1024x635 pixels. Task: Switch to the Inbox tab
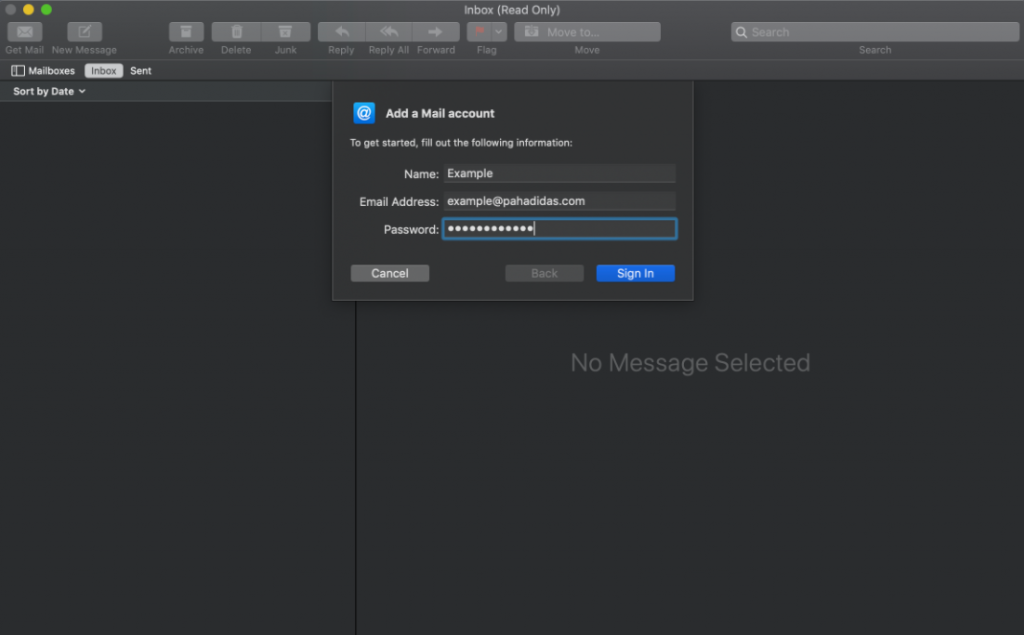point(104,71)
